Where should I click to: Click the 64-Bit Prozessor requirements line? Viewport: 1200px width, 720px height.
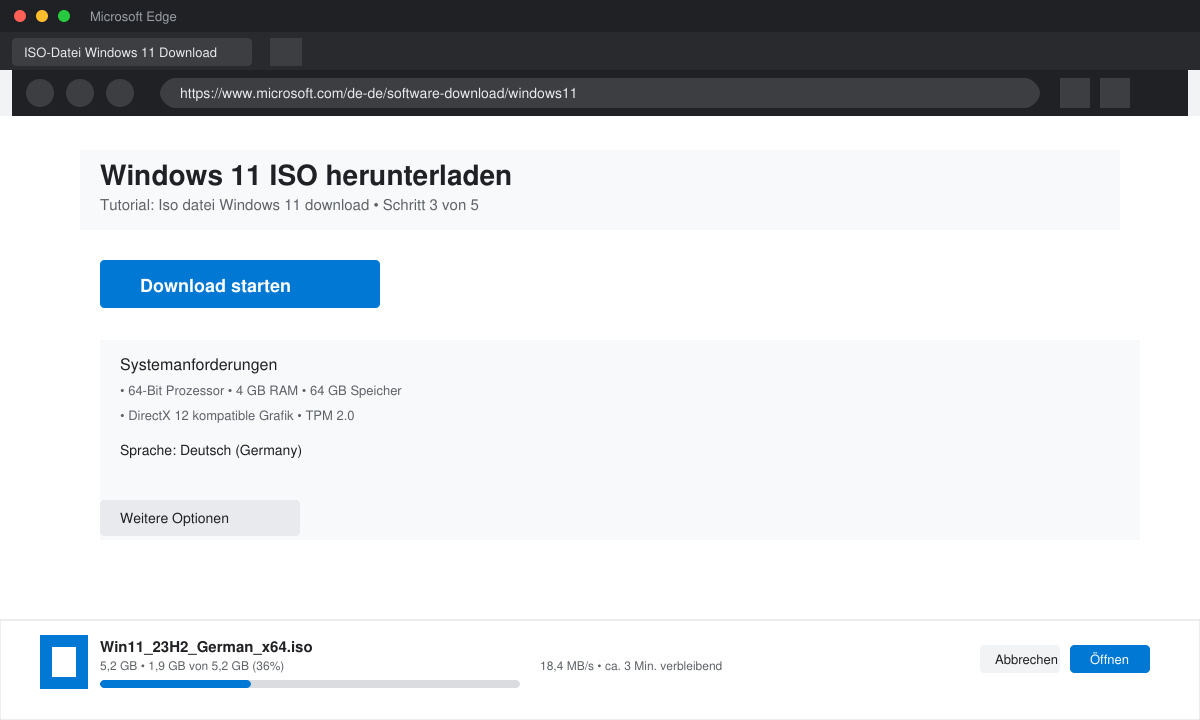(261, 390)
